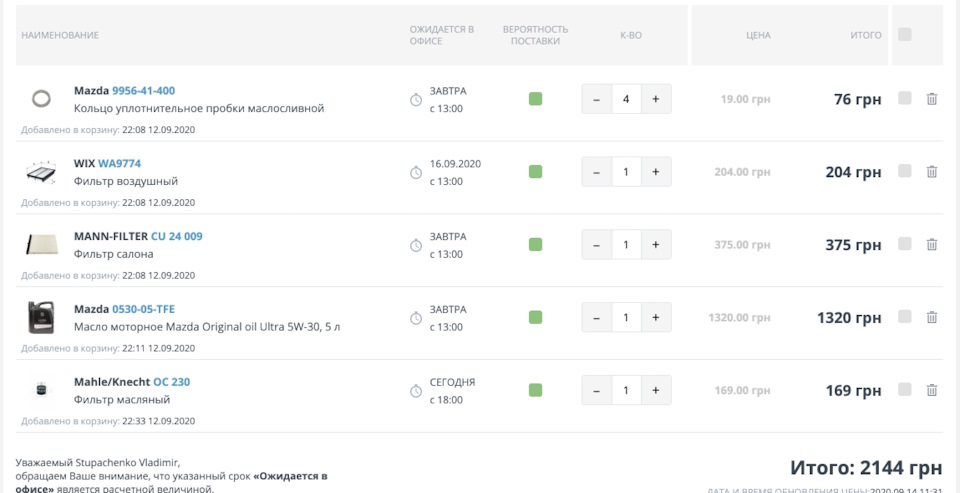The width and height of the screenshot is (960, 493).
Task: Click the Масло моторное Mazda Original oil description
Action: coord(207,327)
